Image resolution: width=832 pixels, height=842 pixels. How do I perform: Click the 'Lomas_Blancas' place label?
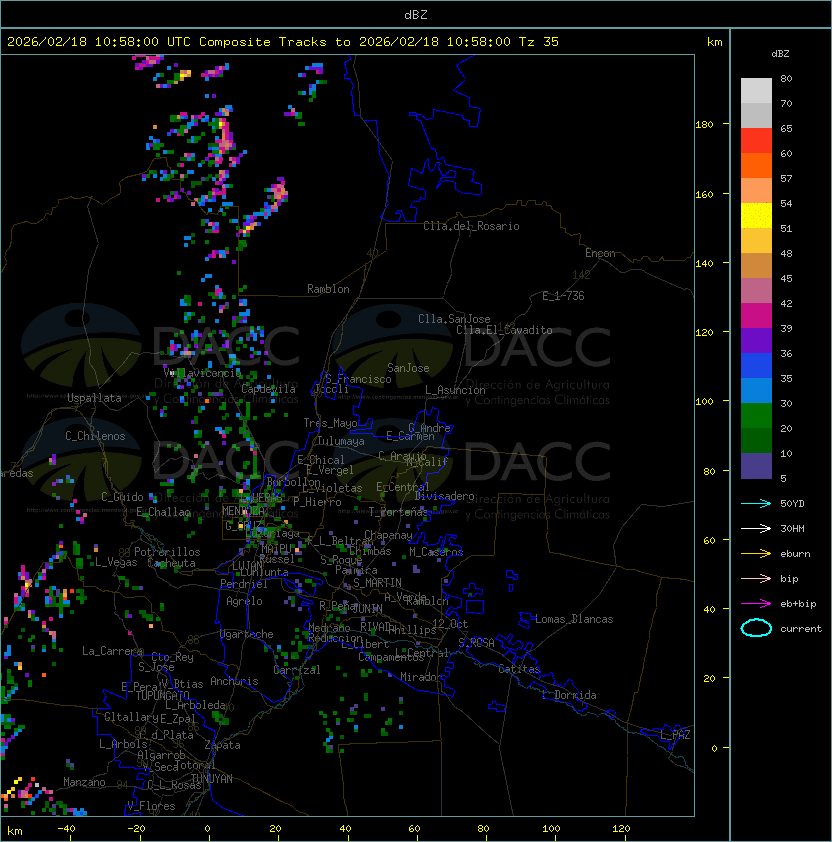coord(574,619)
